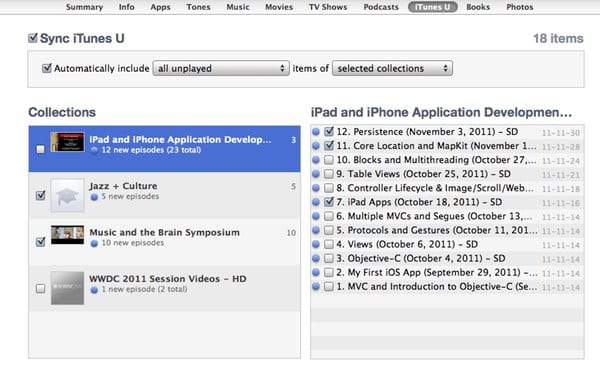The width and height of the screenshot is (600, 372).
Task: Click unplayed dot beside 6. Multiple MVCs
Action: 316,216
